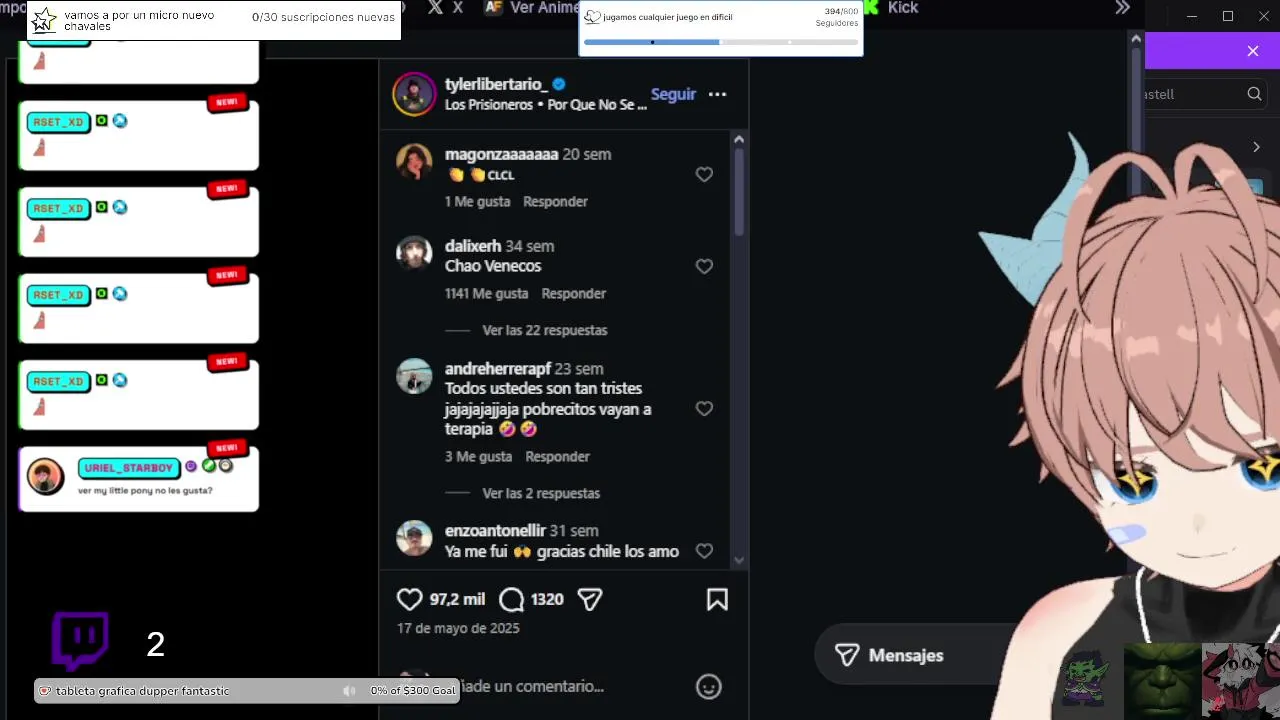This screenshot has width=1280, height=720.
Task: Open comments via speech bubble icon
Action: [x=511, y=600]
